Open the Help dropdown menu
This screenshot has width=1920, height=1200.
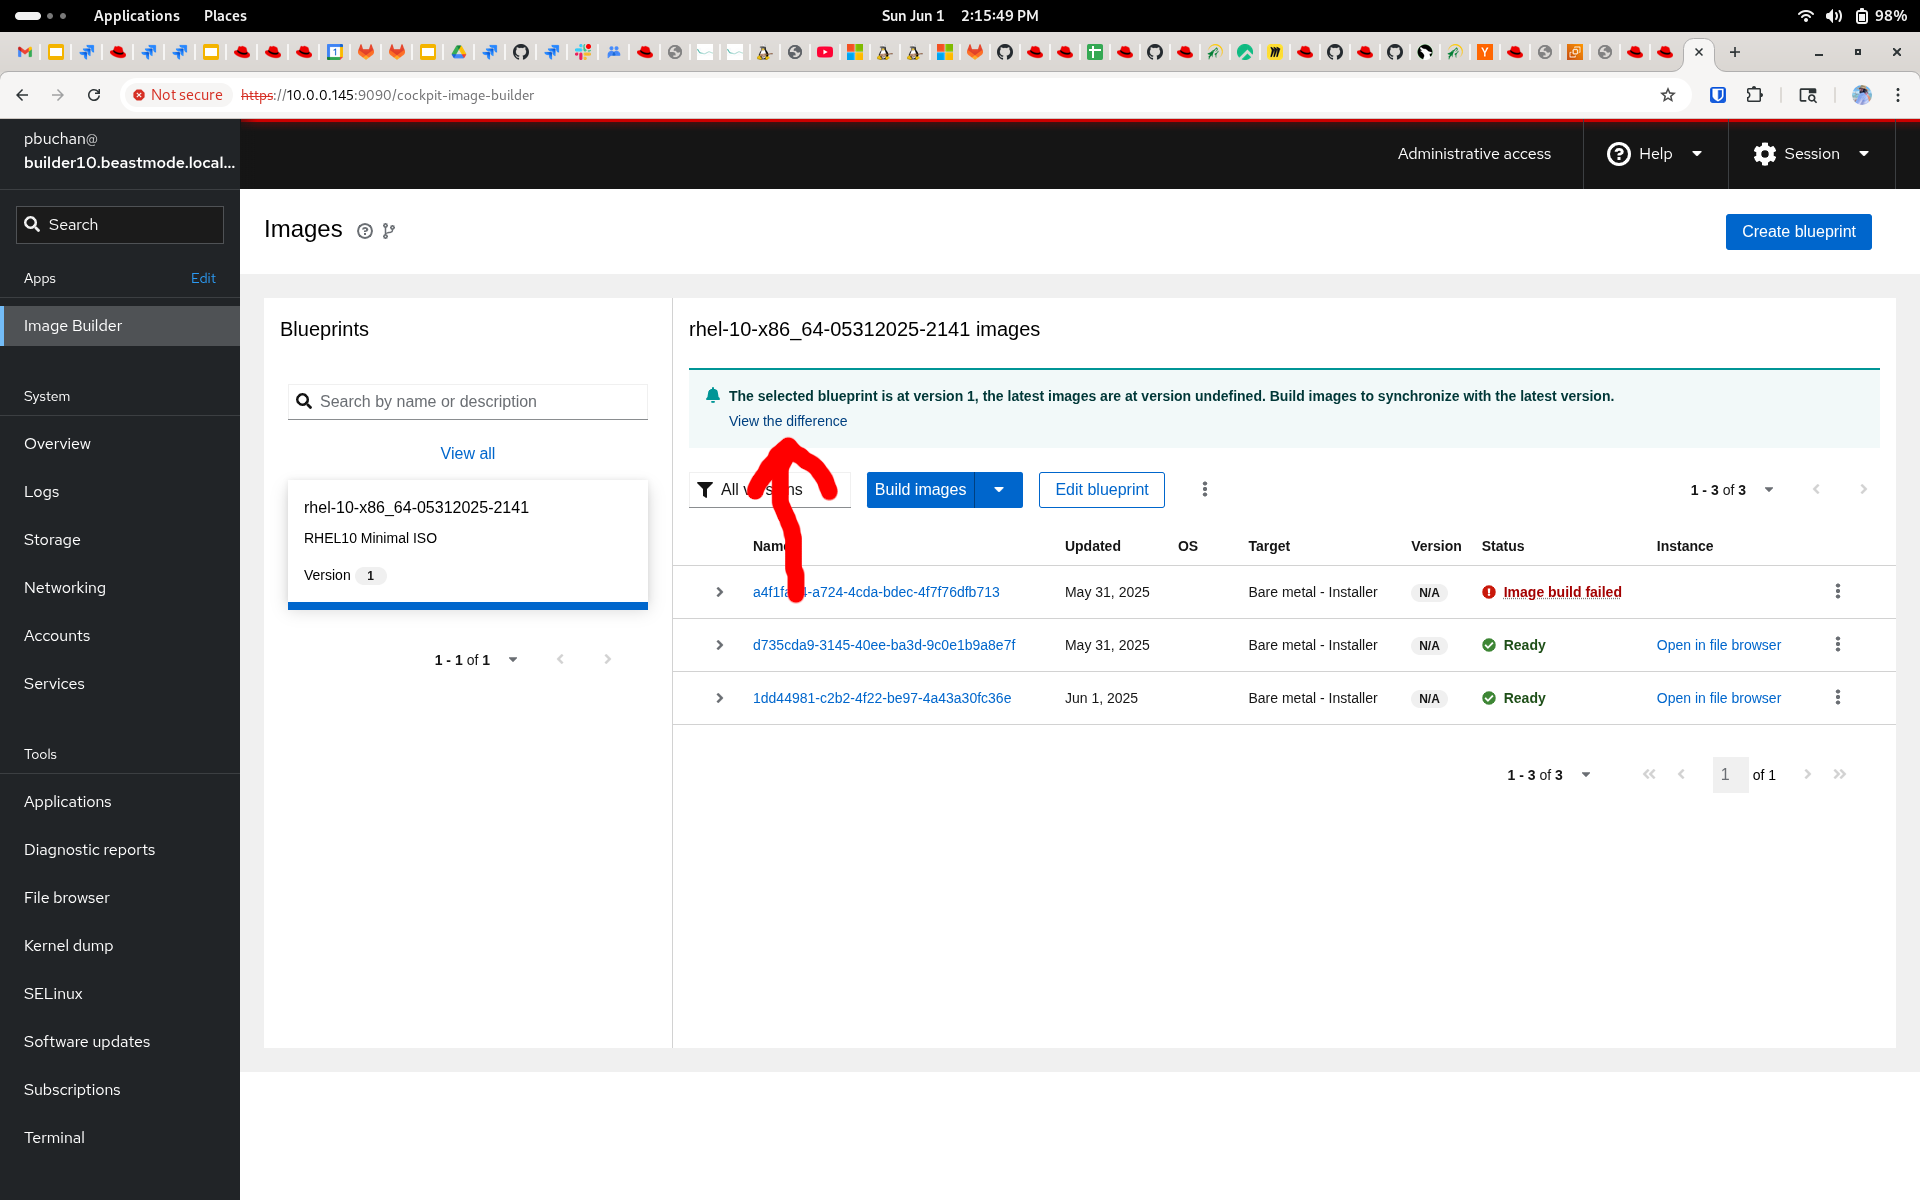[1655, 154]
